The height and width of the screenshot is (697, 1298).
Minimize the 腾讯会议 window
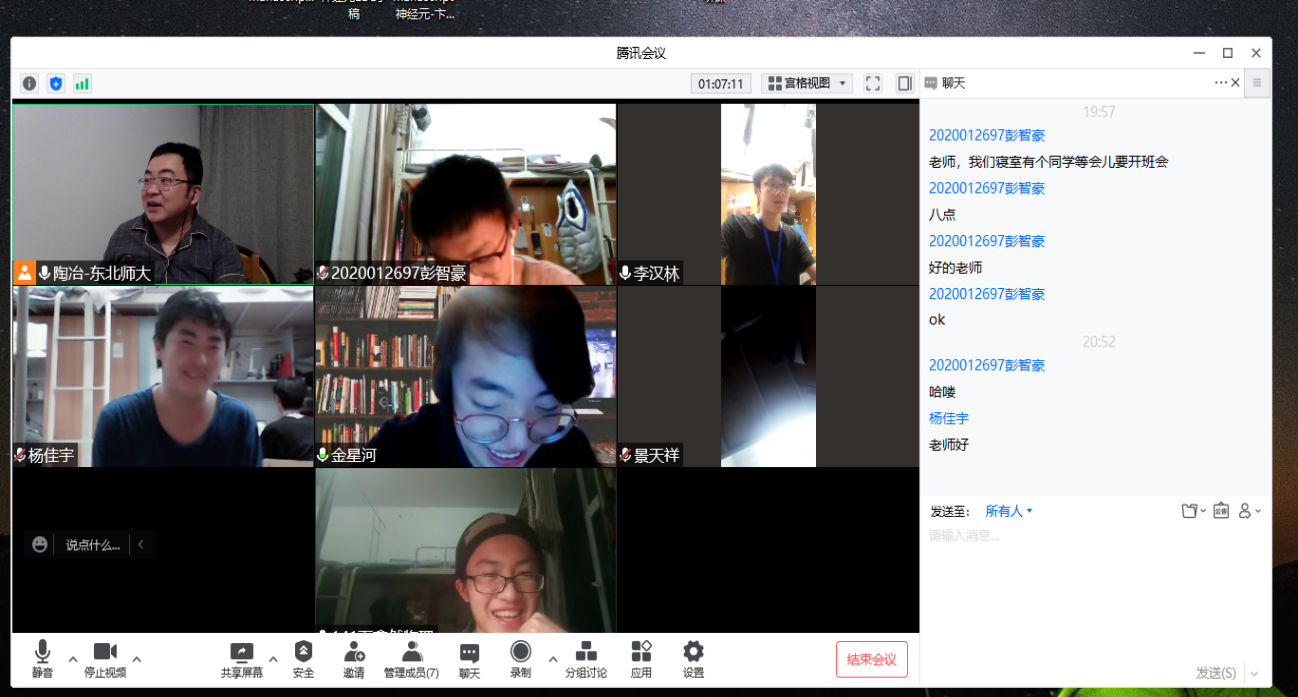[1199, 53]
